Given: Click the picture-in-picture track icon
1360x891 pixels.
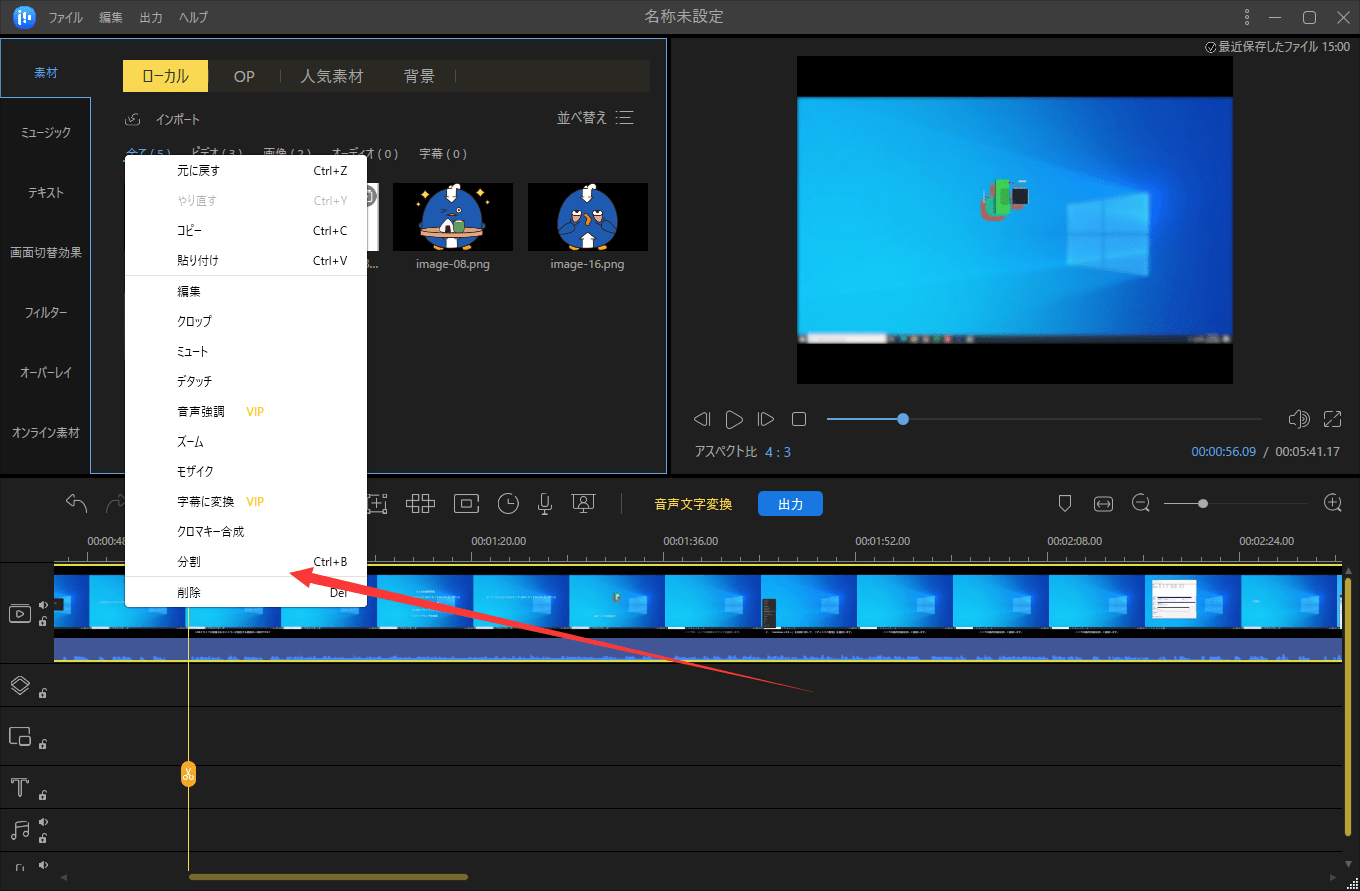Looking at the screenshot, I should tap(20, 737).
